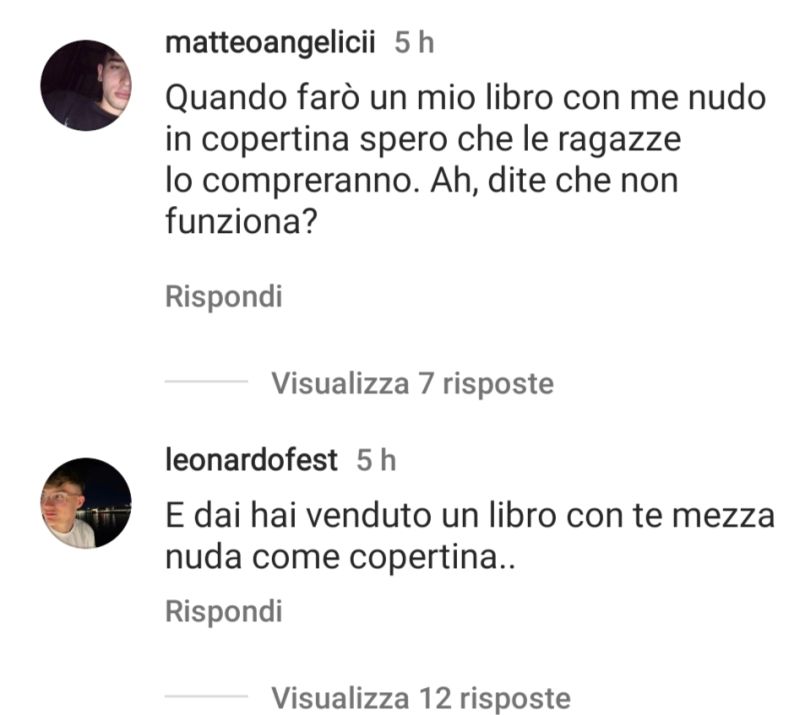This screenshot has height=715, width=800.
Task: Click the divider line beside Visualizza 12 risposte
Action: click(x=206, y=696)
